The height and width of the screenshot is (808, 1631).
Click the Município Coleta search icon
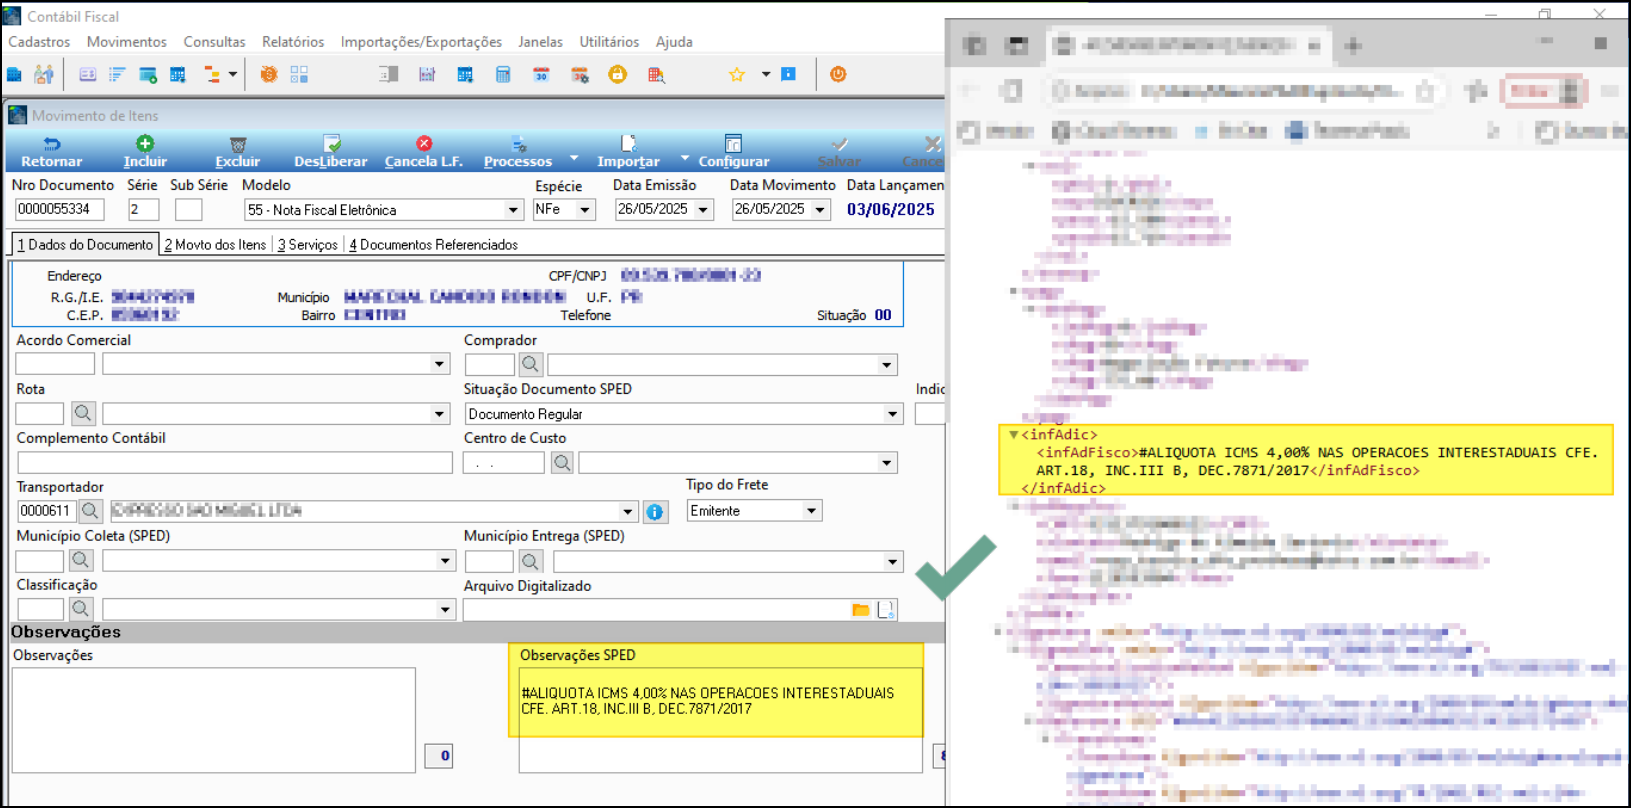tap(81, 561)
